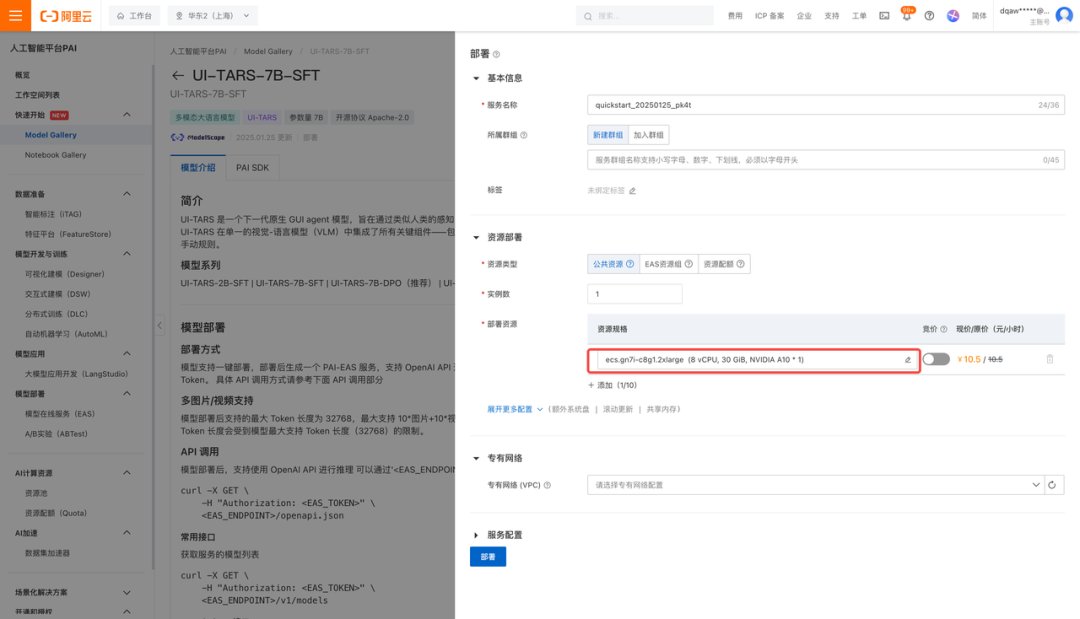1080x619 pixels.
Task: Click the hamburger menu at top left
Action: tap(13, 15)
